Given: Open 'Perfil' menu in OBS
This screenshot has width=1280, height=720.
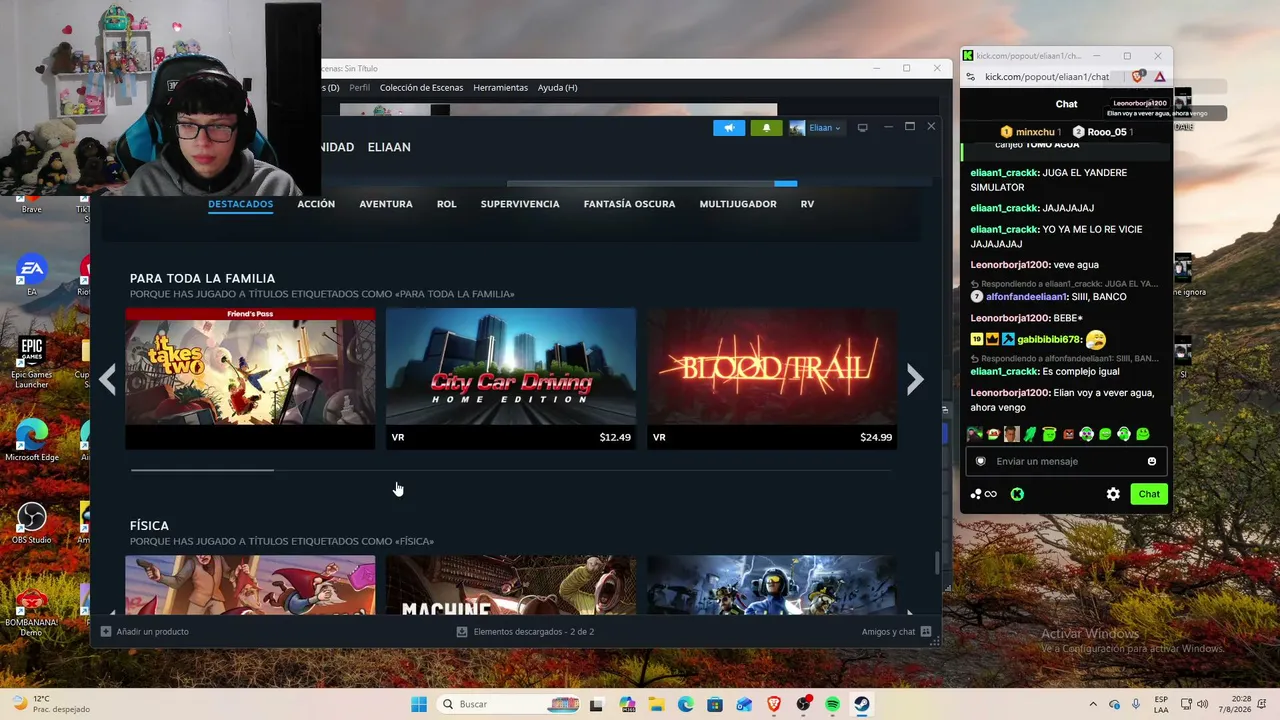Looking at the screenshot, I should (x=359, y=88).
